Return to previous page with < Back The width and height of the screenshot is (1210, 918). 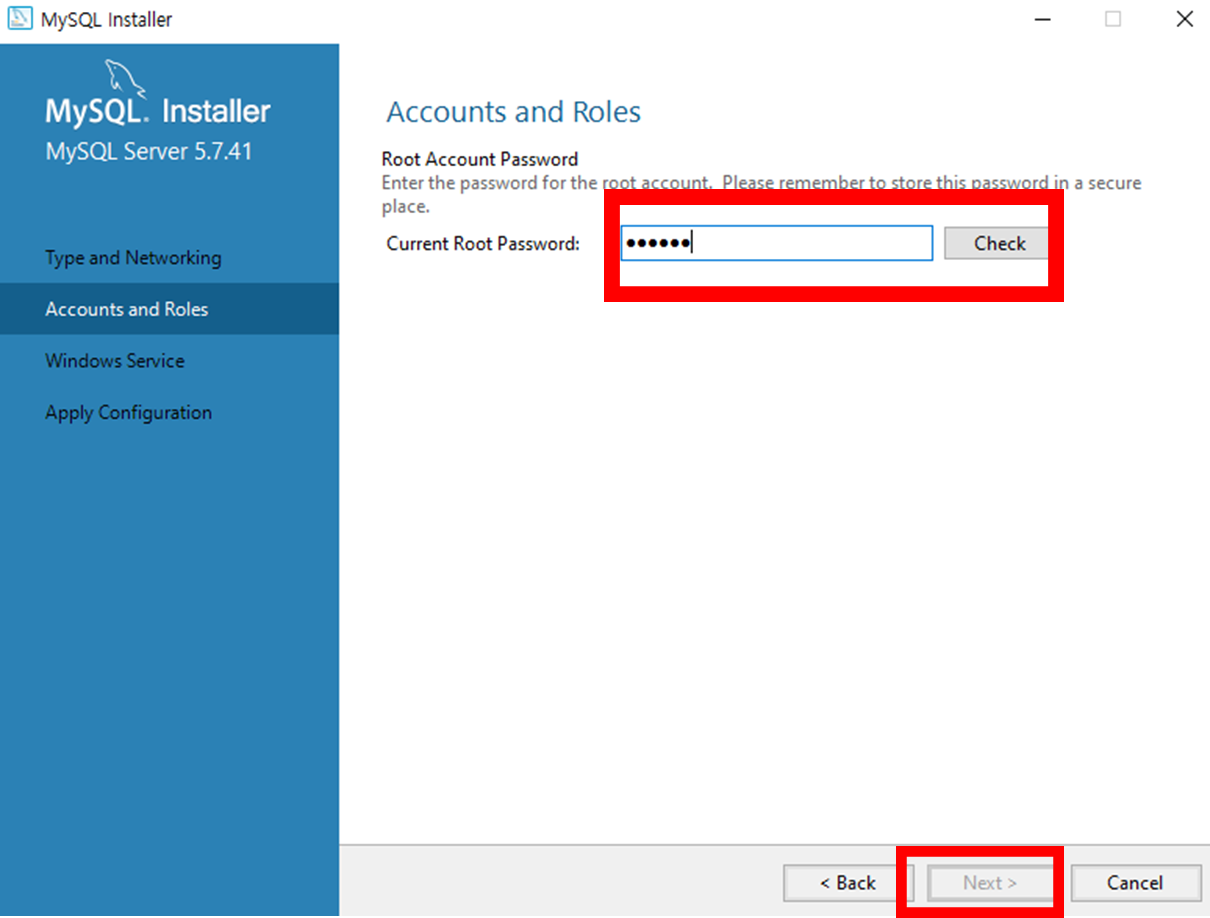[x=847, y=883]
